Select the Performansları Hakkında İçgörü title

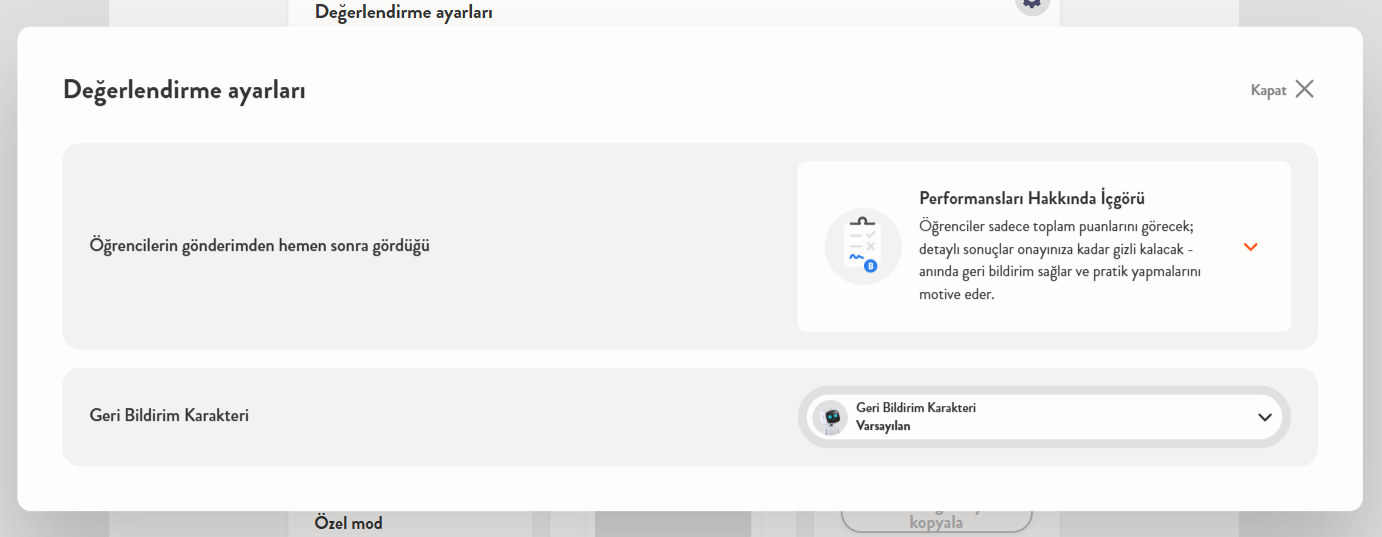click(1032, 198)
